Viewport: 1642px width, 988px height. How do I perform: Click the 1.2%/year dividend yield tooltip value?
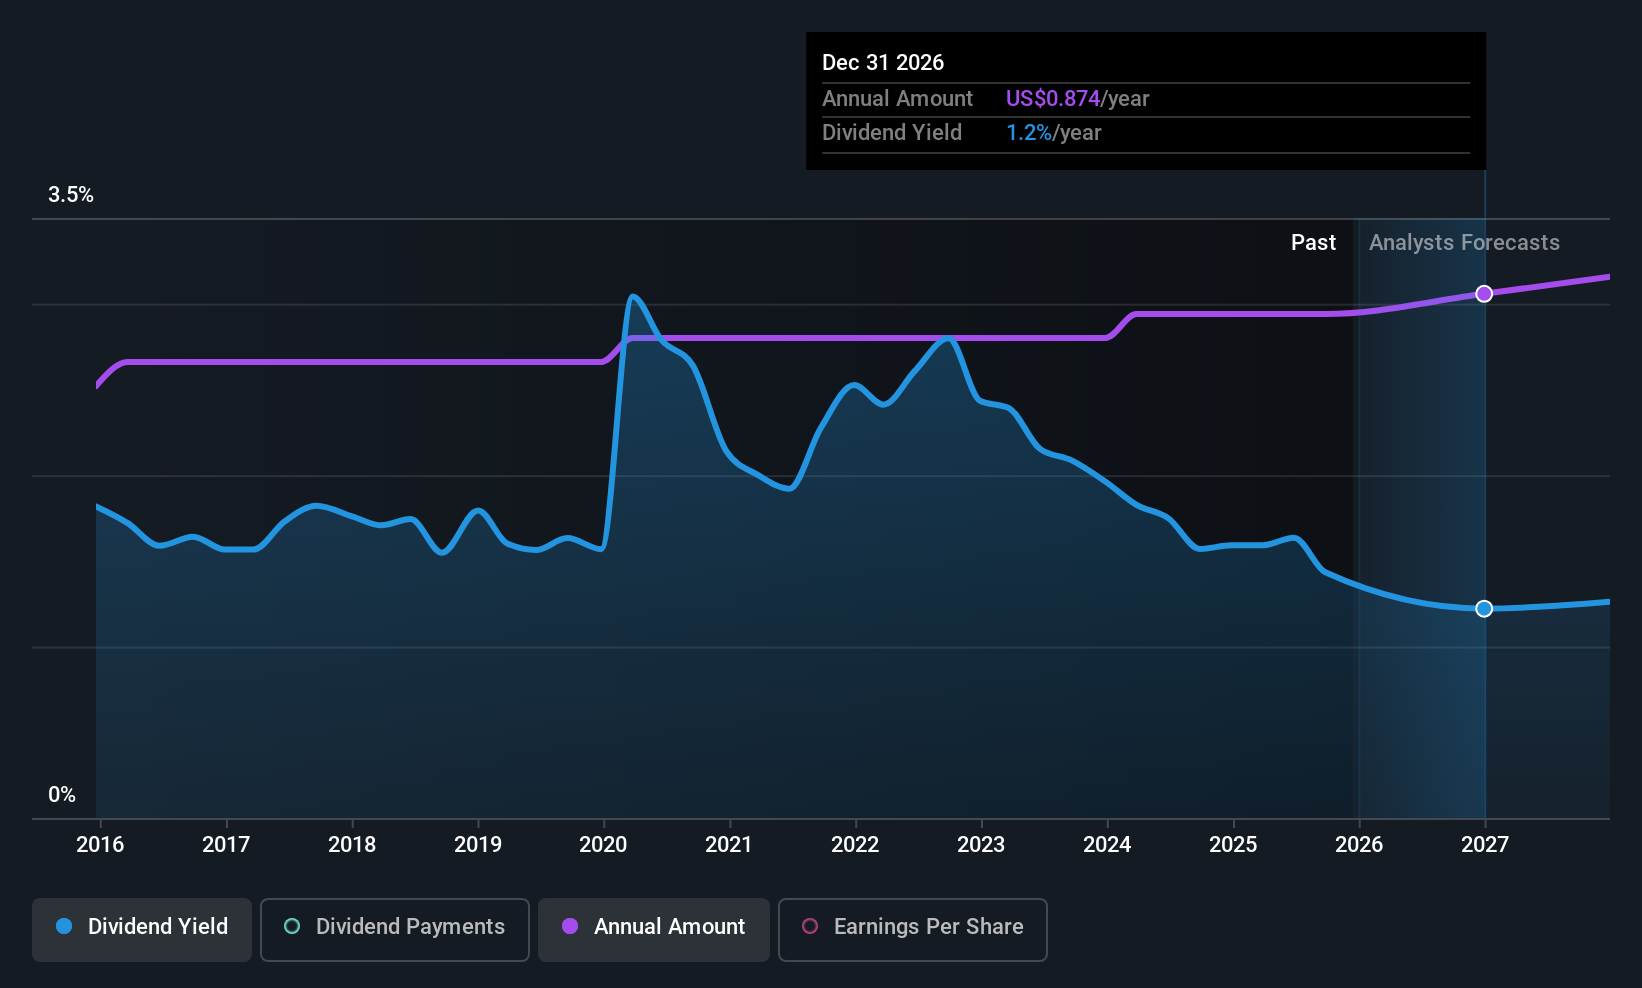pos(1053,133)
